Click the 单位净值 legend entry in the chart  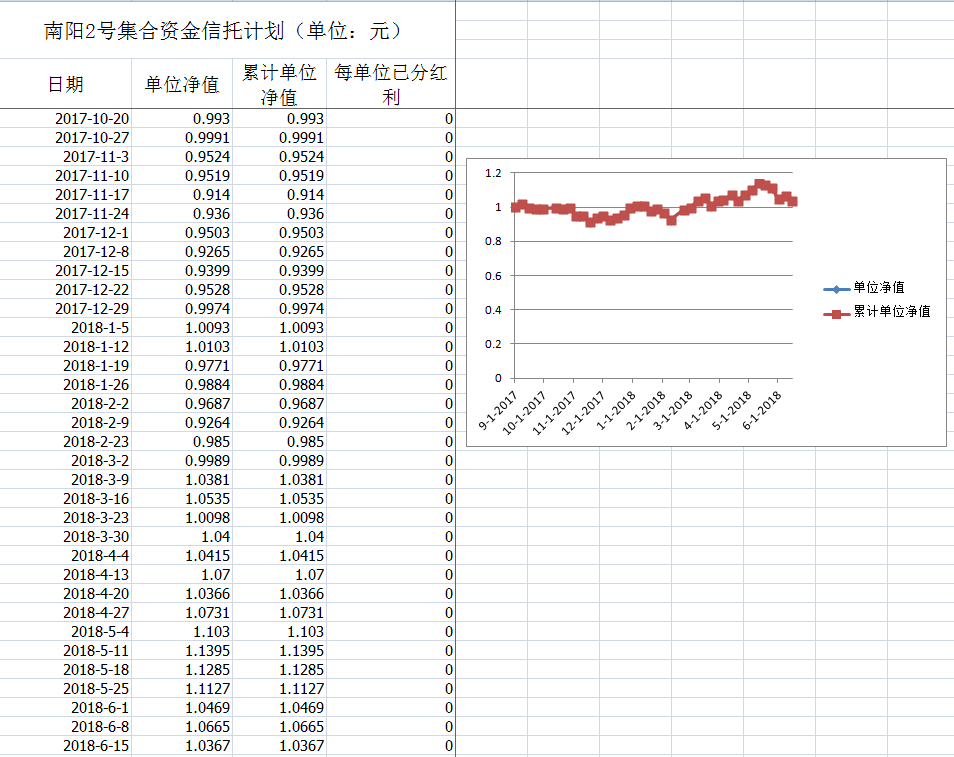pyautogui.click(x=879, y=289)
